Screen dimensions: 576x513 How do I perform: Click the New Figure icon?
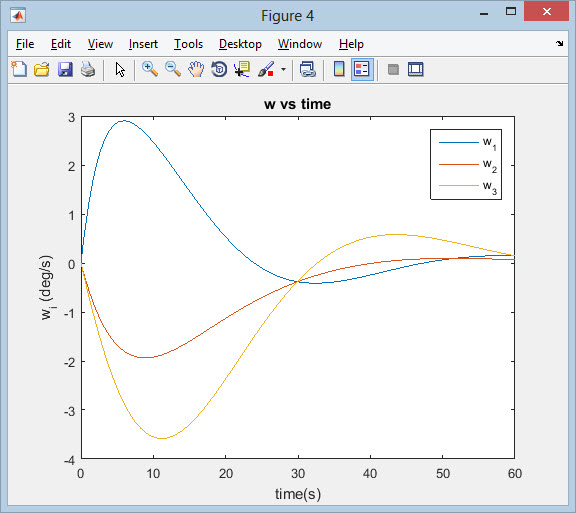tap(19, 69)
